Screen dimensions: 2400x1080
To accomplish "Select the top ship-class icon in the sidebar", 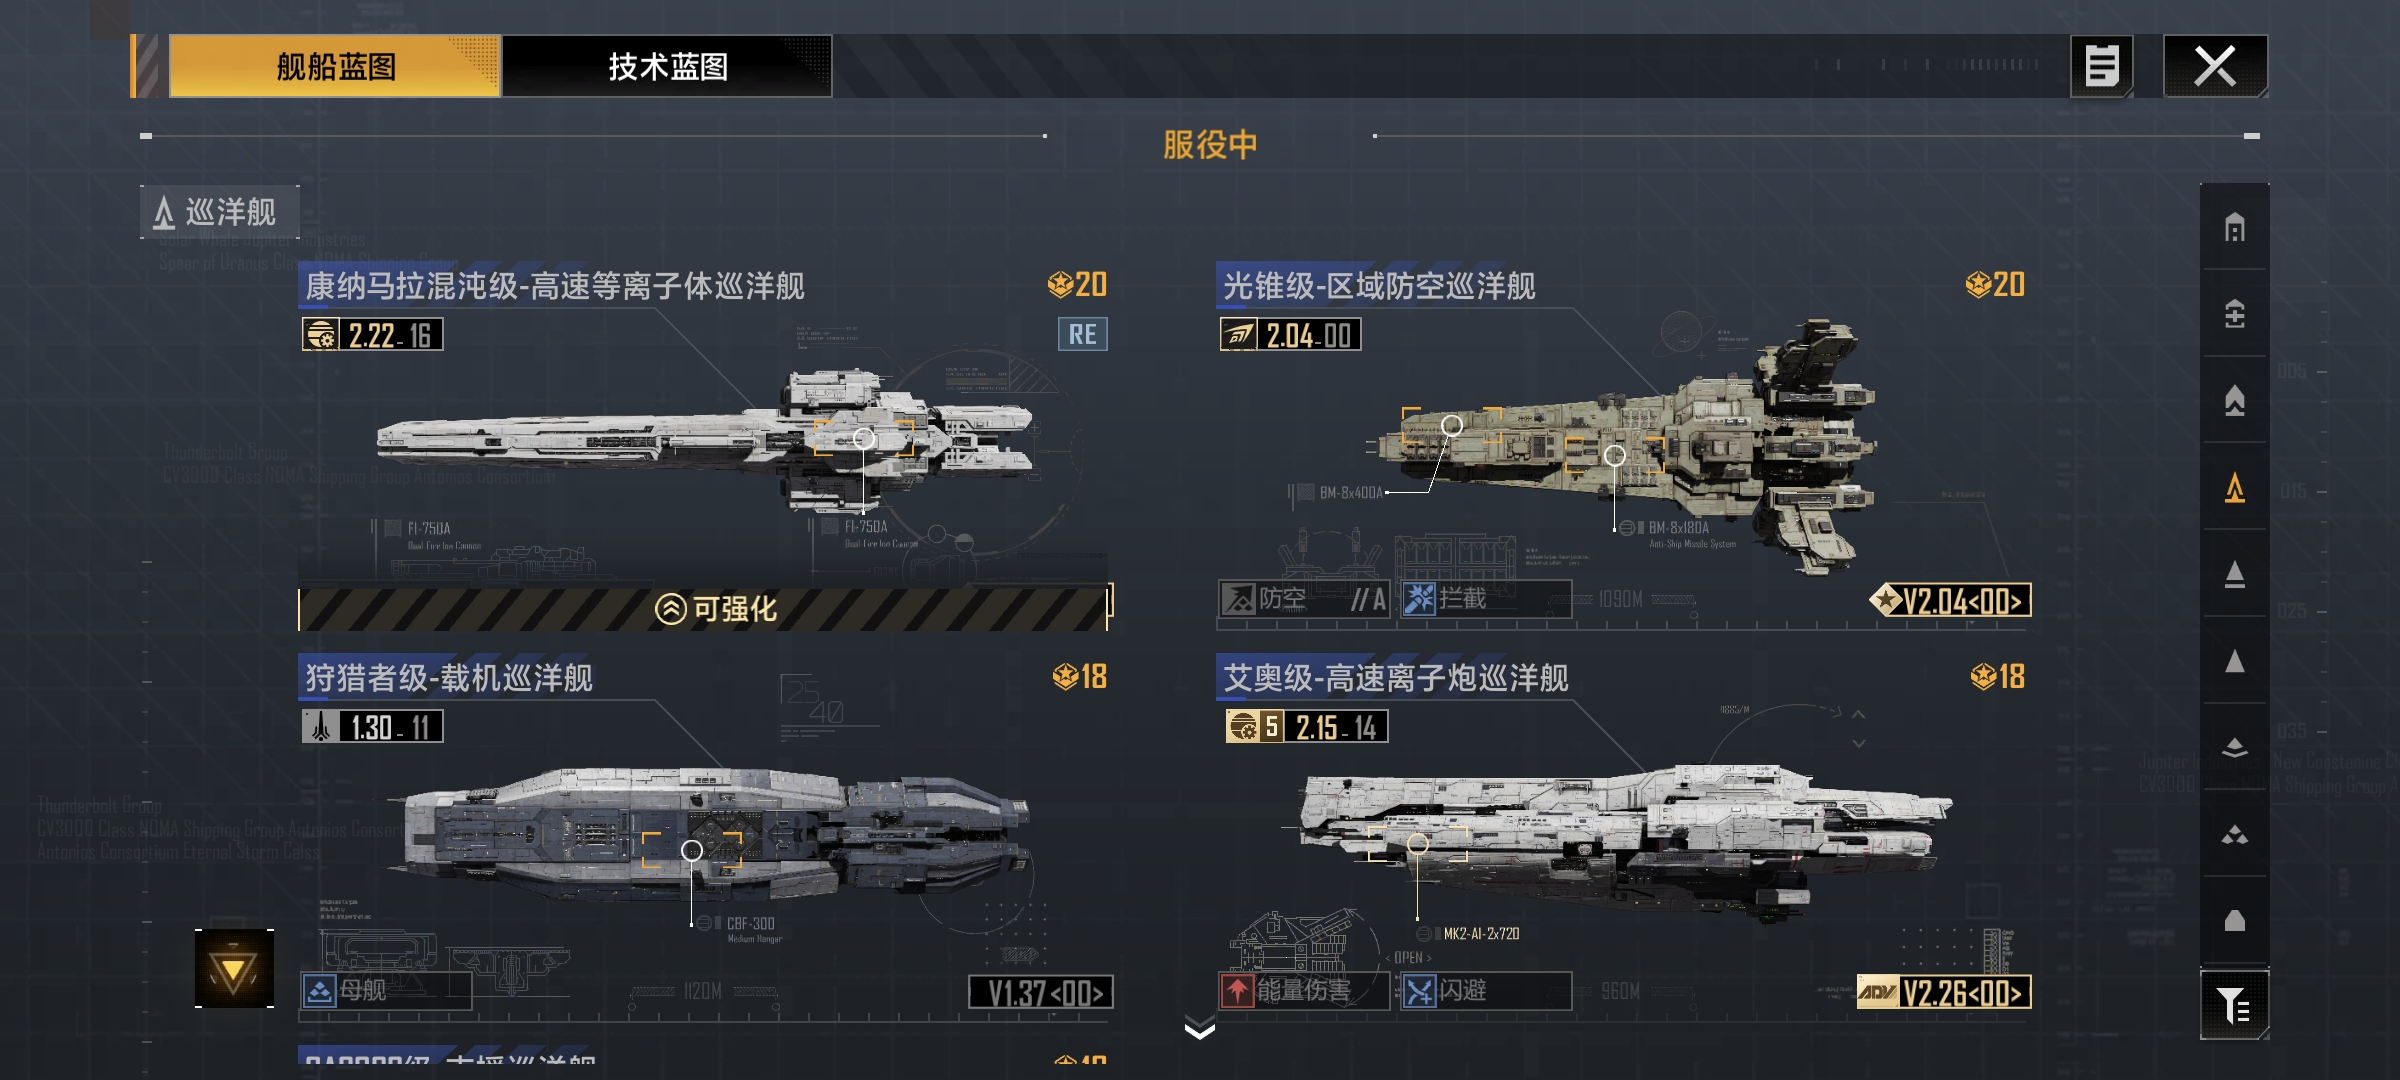I will pos(2235,228).
